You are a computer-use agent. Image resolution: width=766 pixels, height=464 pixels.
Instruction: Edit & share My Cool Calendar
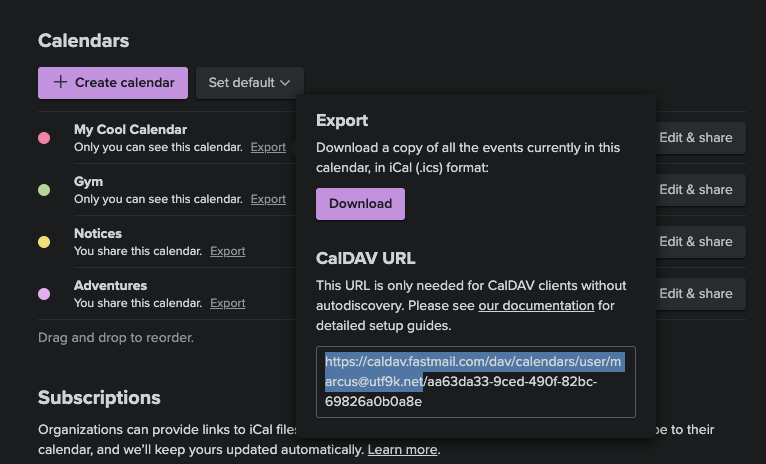coord(701,138)
